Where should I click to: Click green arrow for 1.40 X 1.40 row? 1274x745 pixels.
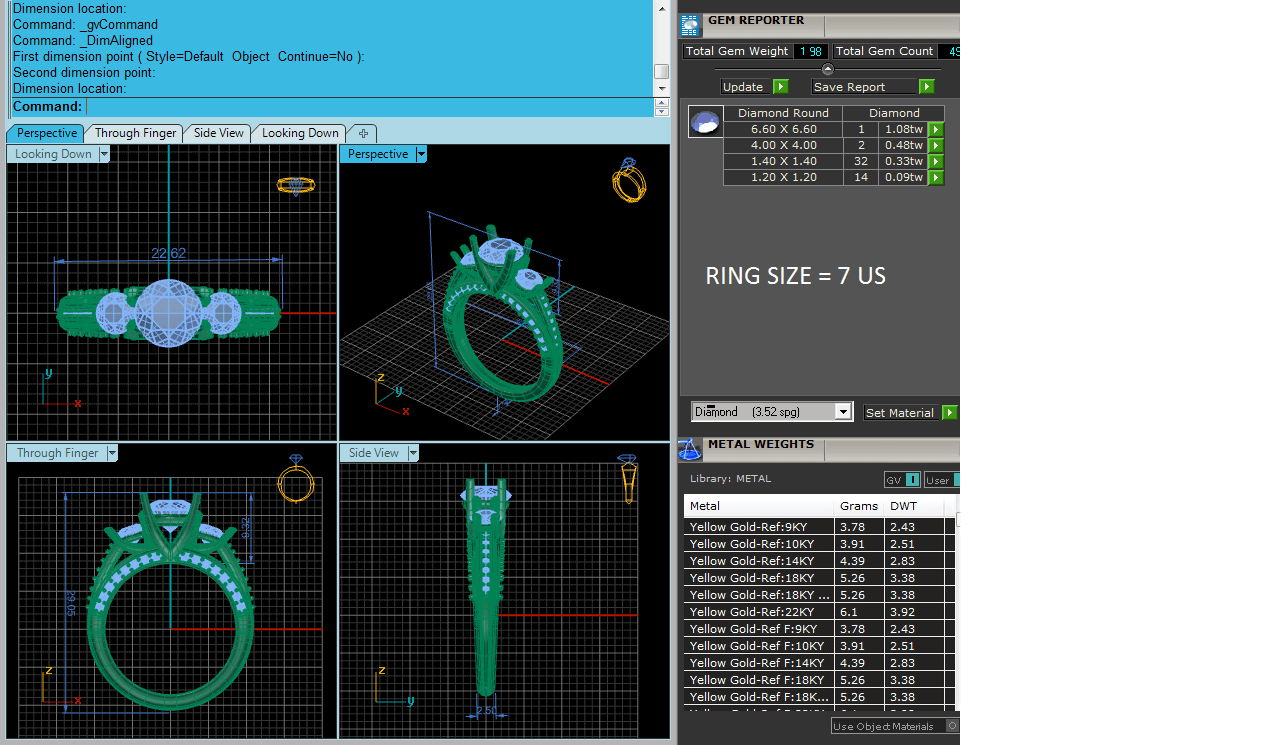936,161
